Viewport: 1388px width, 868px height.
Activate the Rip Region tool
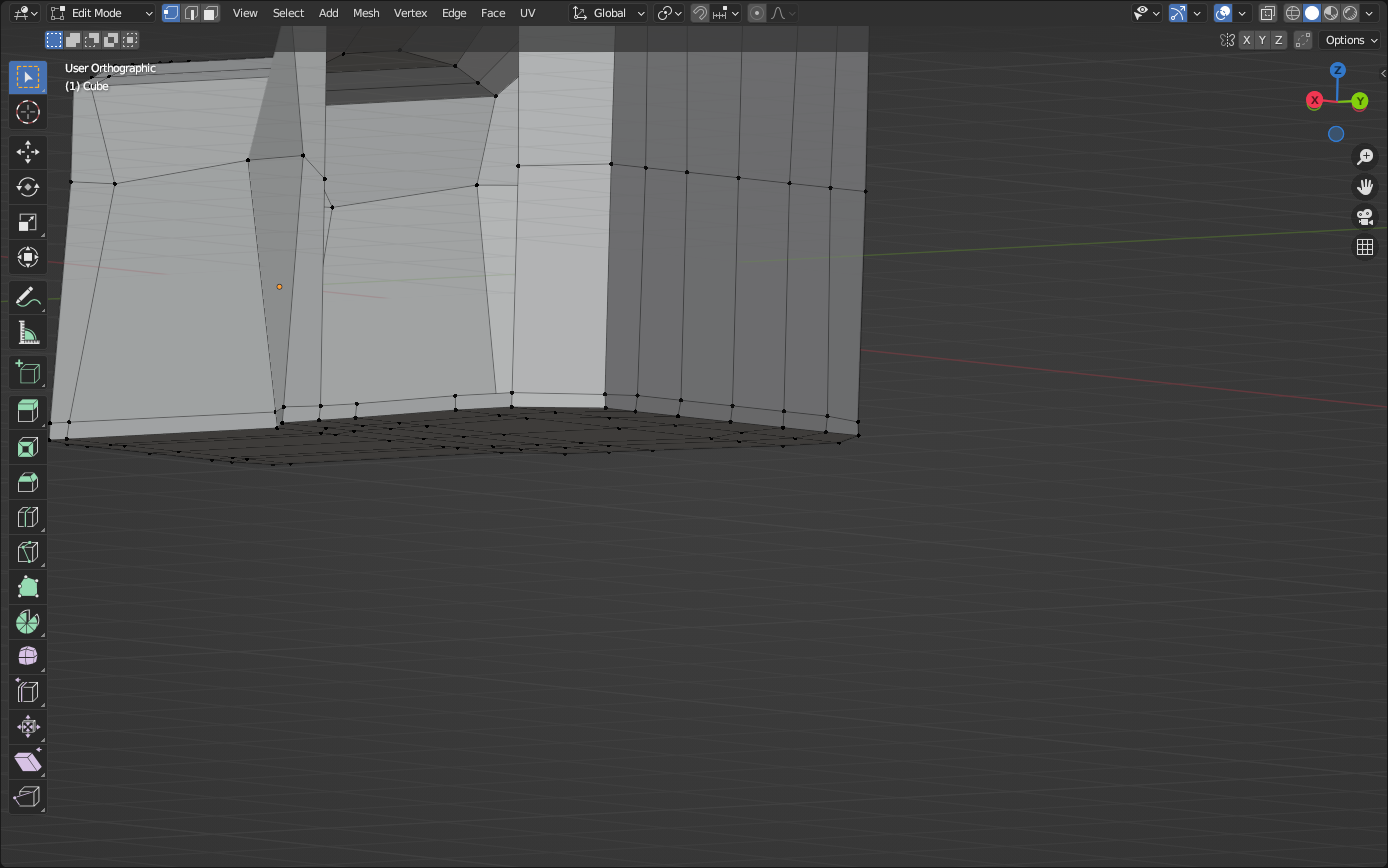pos(28,796)
